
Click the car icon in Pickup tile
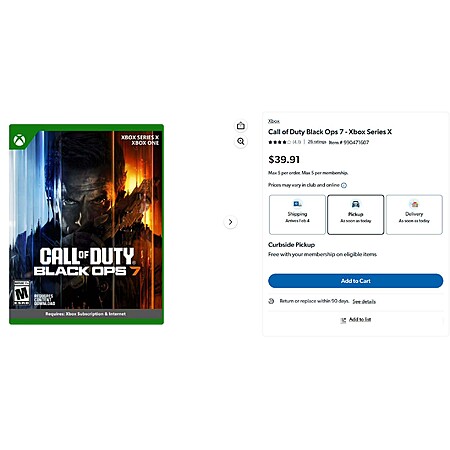(x=356, y=204)
